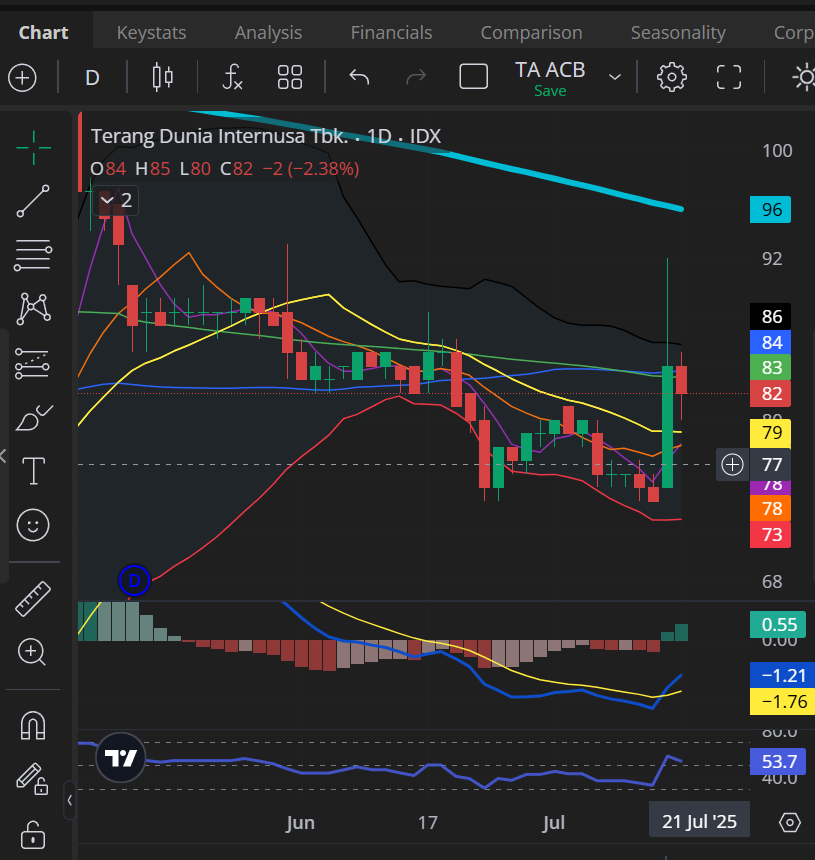Select the Chart tab

[44, 32]
